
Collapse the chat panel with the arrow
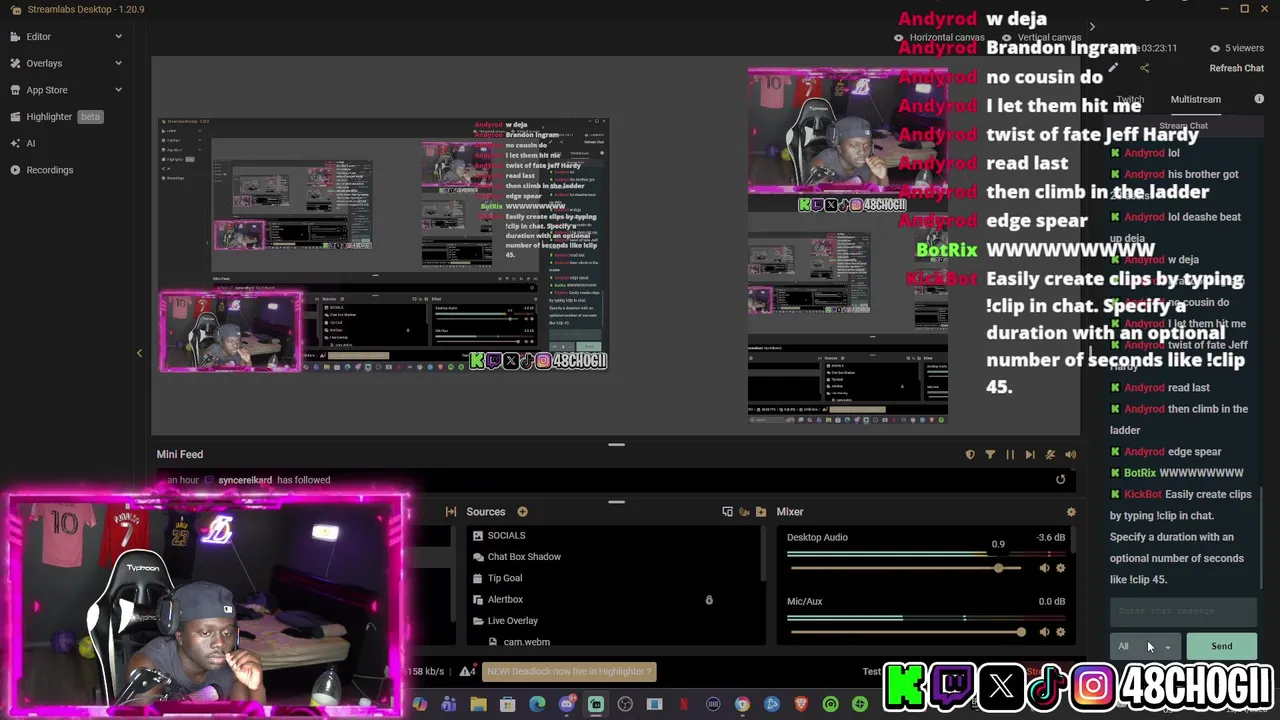pos(1092,27)
